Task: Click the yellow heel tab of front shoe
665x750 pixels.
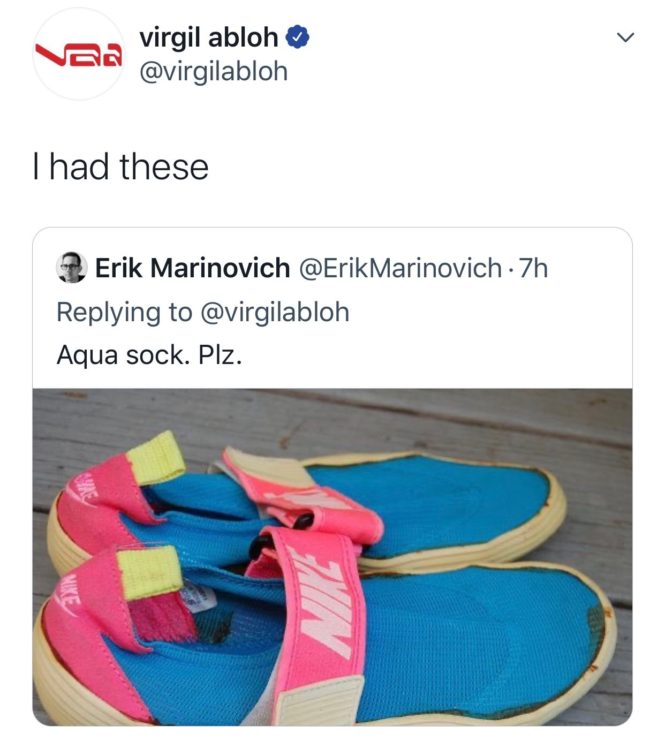Action: [x=150, y=572]
